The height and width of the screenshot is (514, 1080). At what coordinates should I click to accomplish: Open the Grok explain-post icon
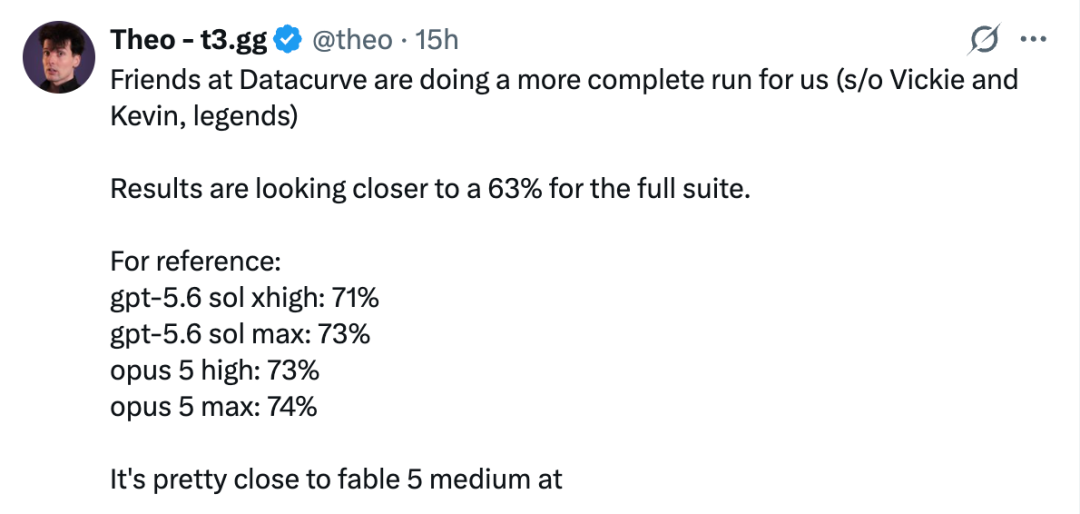(x=982, y=39)
